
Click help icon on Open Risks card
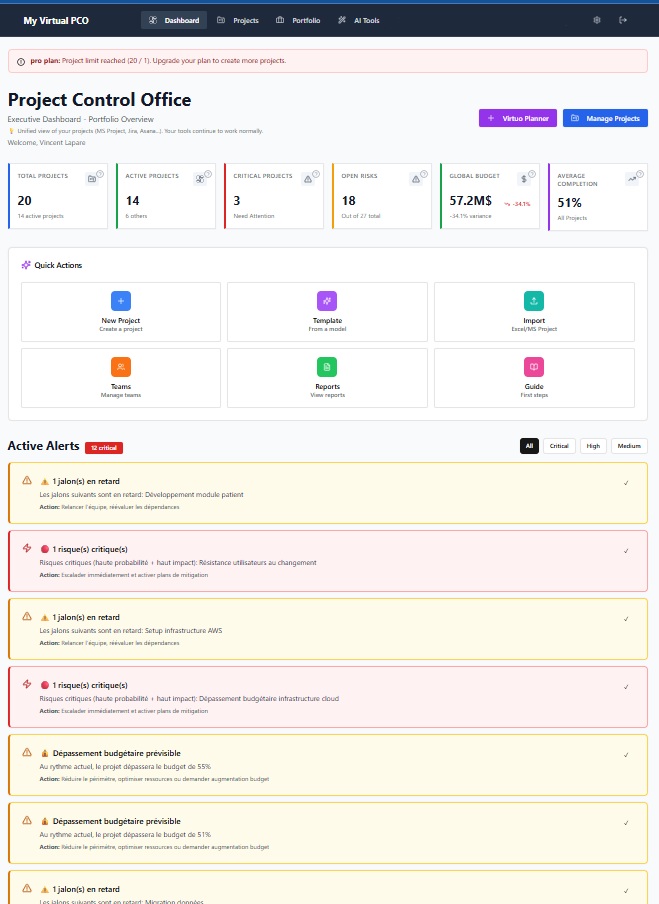pyautogui.click(x=424, y=174)
